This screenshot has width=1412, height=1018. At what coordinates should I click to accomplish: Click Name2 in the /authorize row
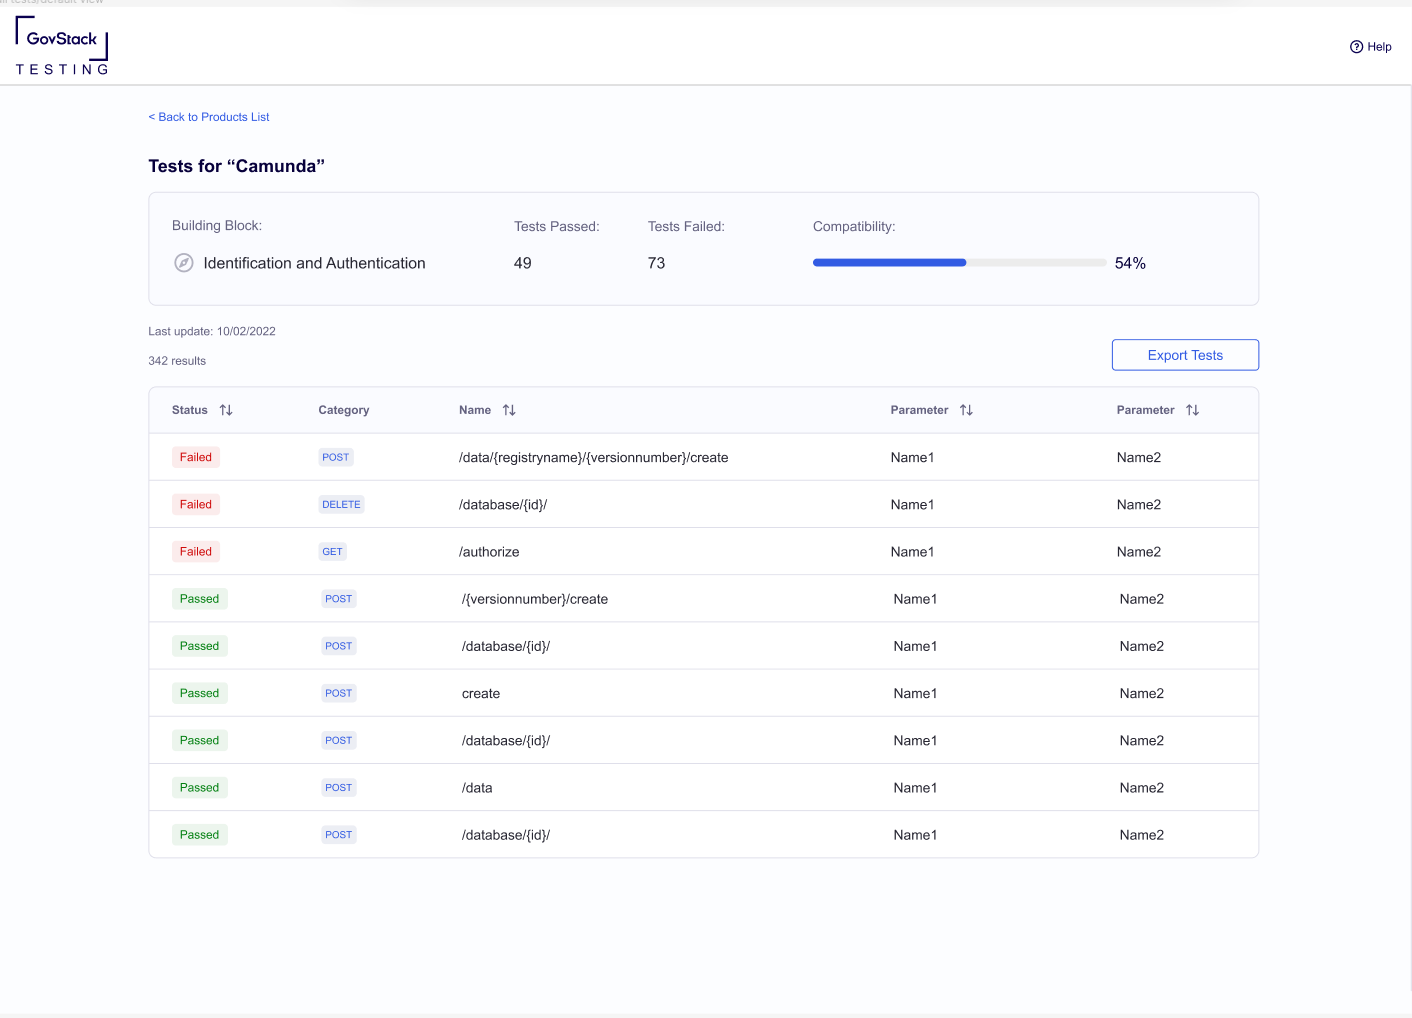(x=1138, y=551)
